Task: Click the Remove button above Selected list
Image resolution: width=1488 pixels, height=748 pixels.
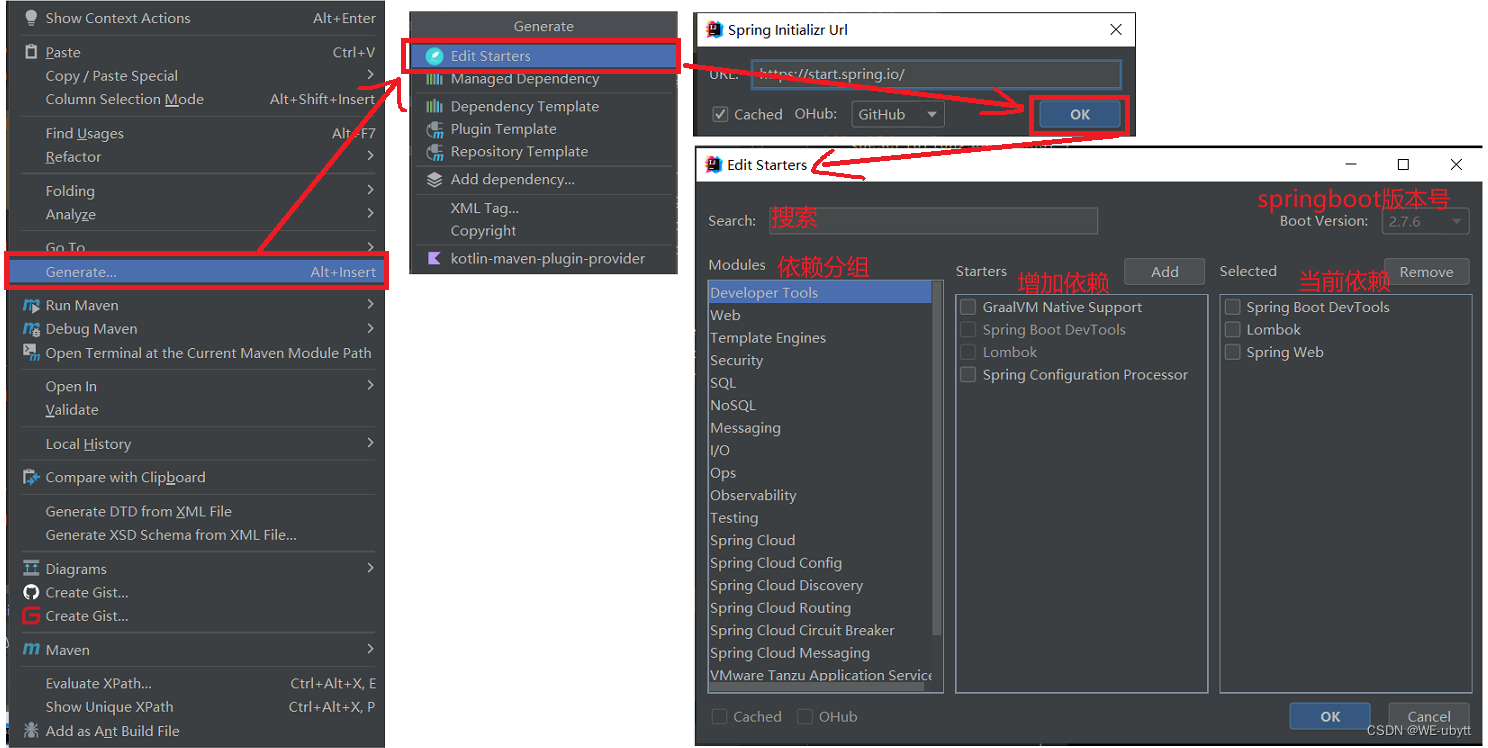Action: click(1426, 271)
